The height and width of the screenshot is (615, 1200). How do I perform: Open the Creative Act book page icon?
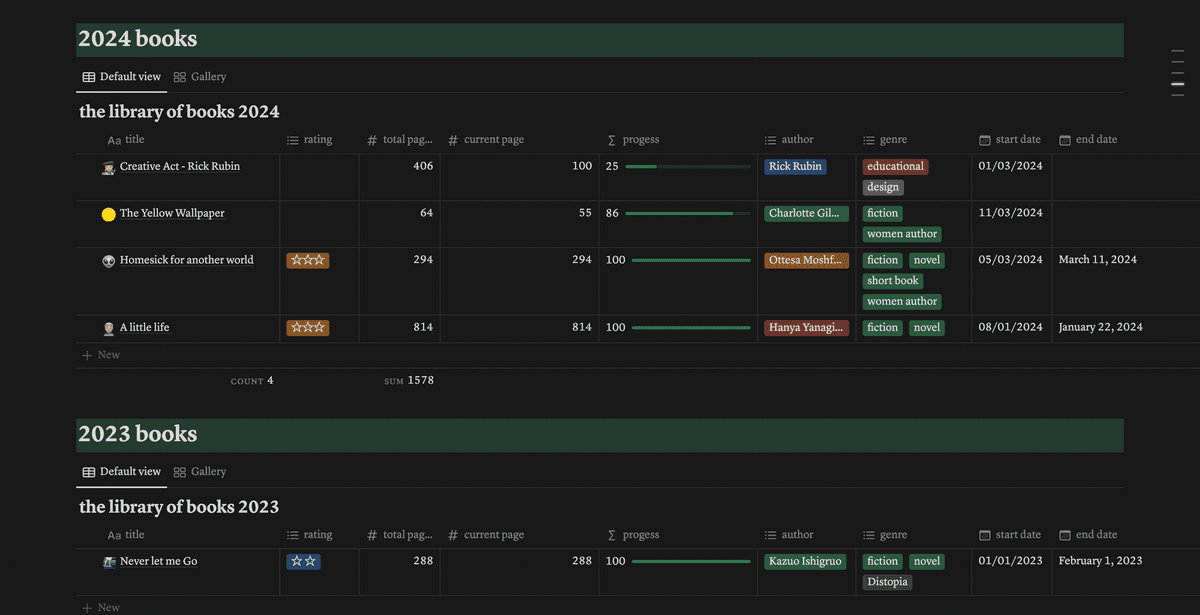tap(108, 167)
